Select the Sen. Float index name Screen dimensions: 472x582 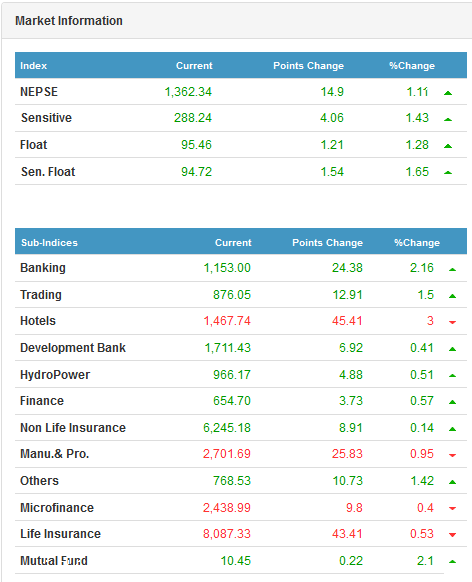(x=48, y=172)
